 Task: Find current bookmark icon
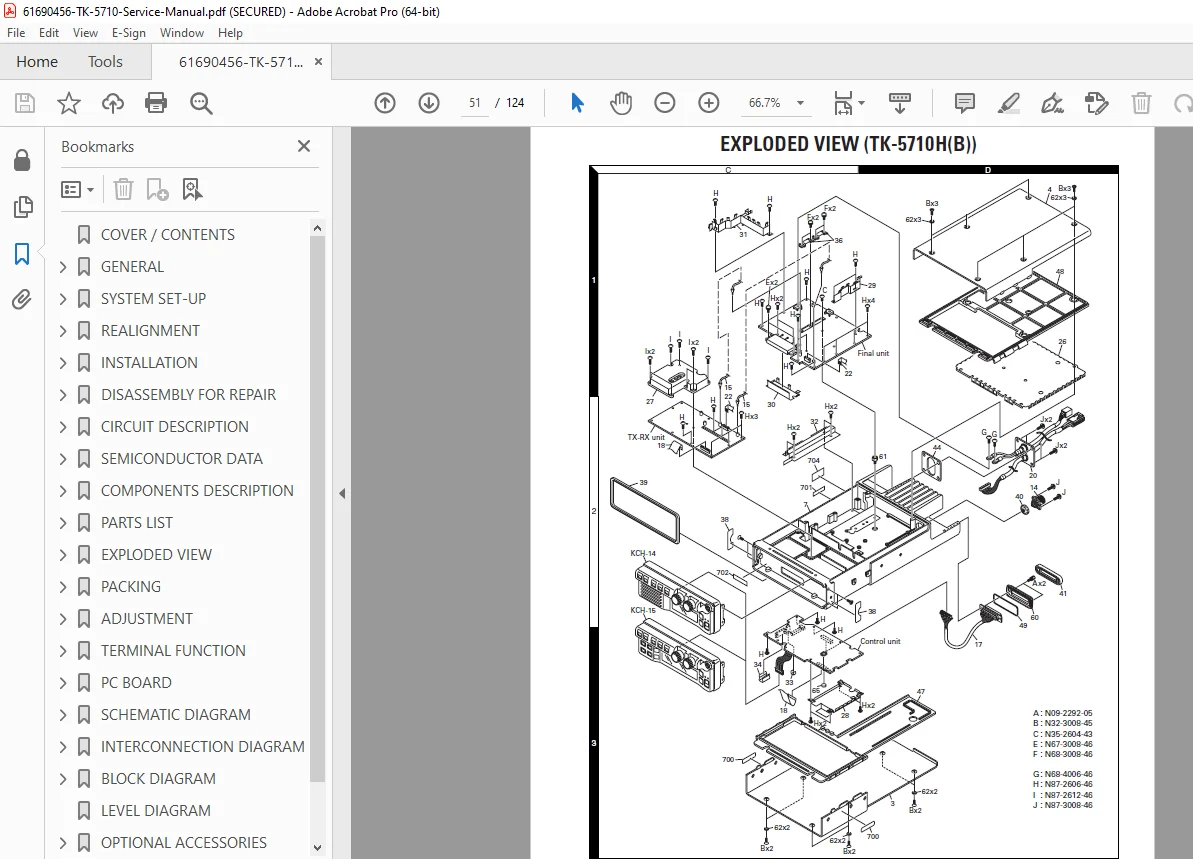coord(192,189)
